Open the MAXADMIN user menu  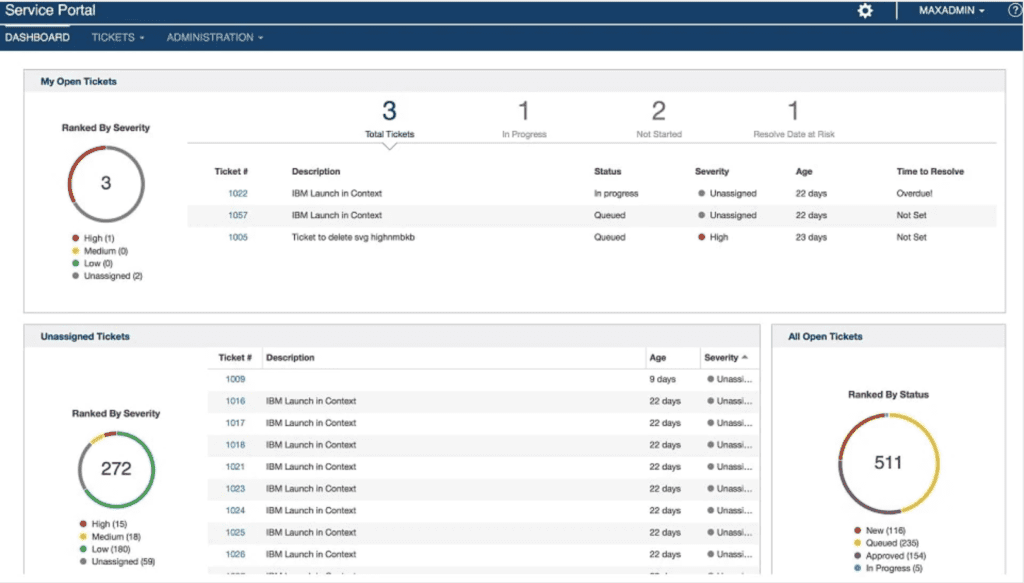point(946,10)
